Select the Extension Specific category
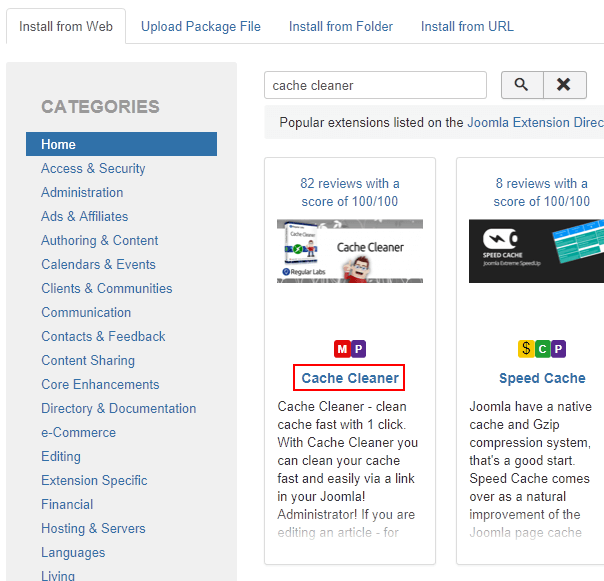The width and height of the screenshot is (604, 581). (x=94, y=480)
